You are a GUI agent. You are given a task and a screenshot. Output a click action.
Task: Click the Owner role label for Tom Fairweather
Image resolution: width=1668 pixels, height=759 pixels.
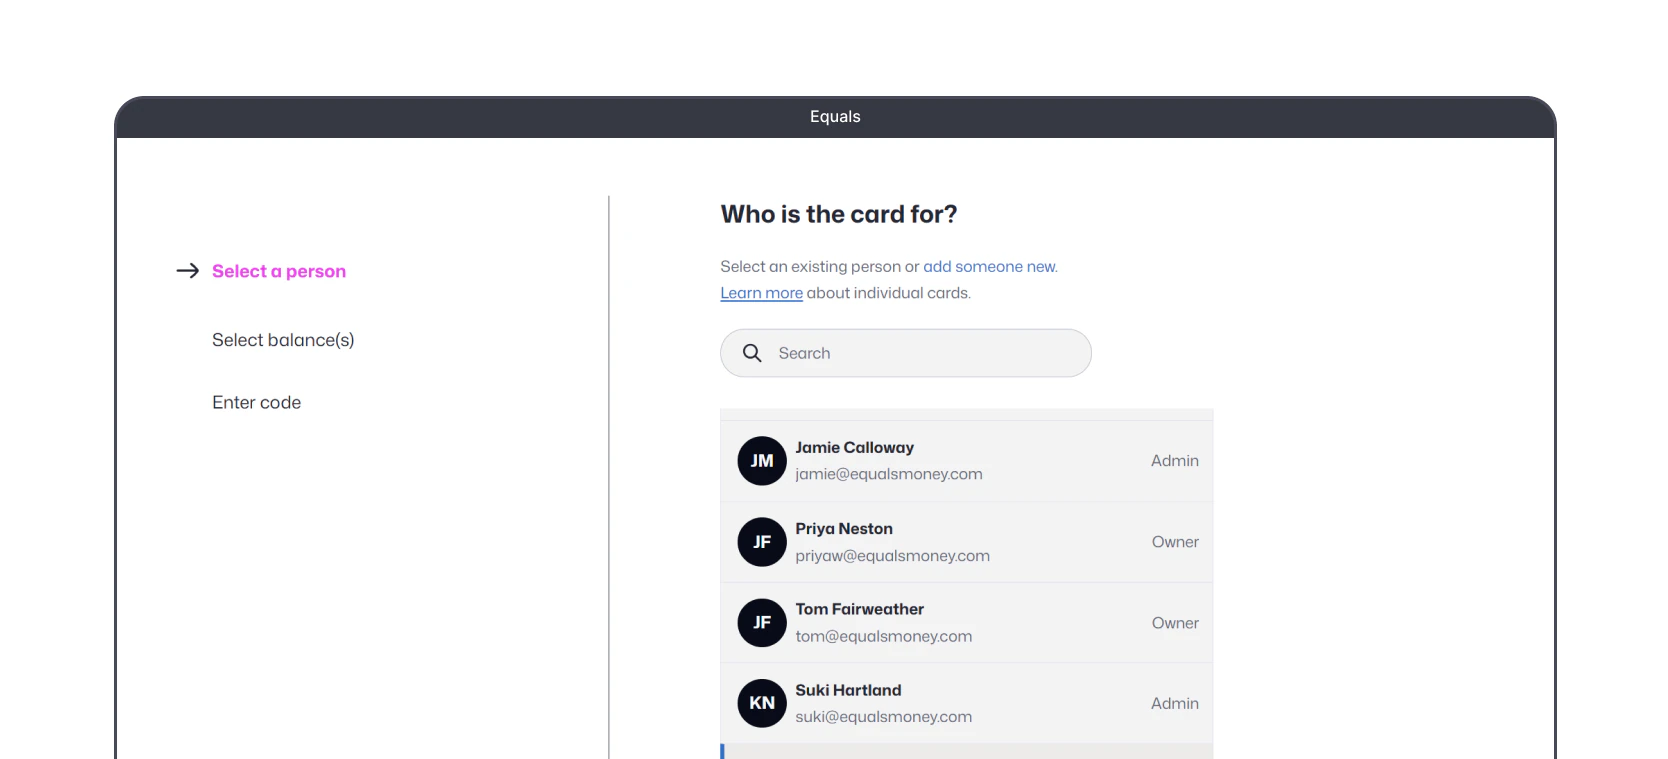pos(1175,623)
